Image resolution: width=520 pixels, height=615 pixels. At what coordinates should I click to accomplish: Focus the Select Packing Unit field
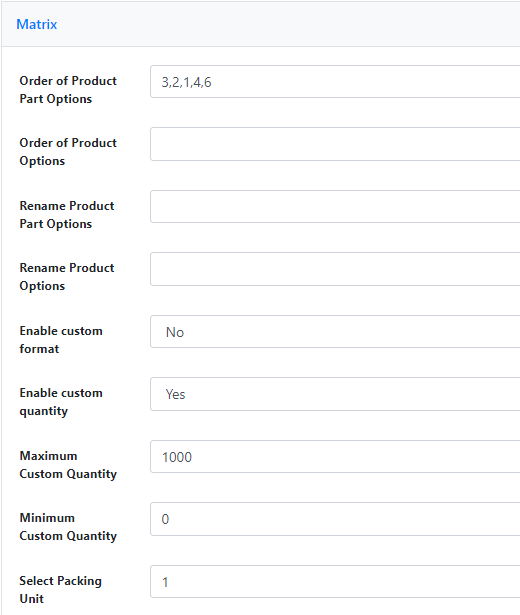pos(335,582)
